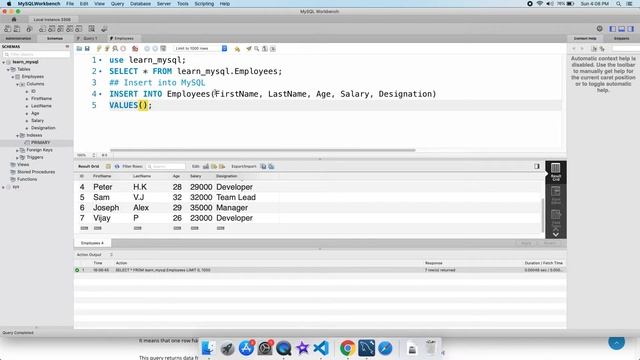Screen dimensions: 640x360
Task: Export recordset icon next to Export/Import
Action: coord(263,167)
